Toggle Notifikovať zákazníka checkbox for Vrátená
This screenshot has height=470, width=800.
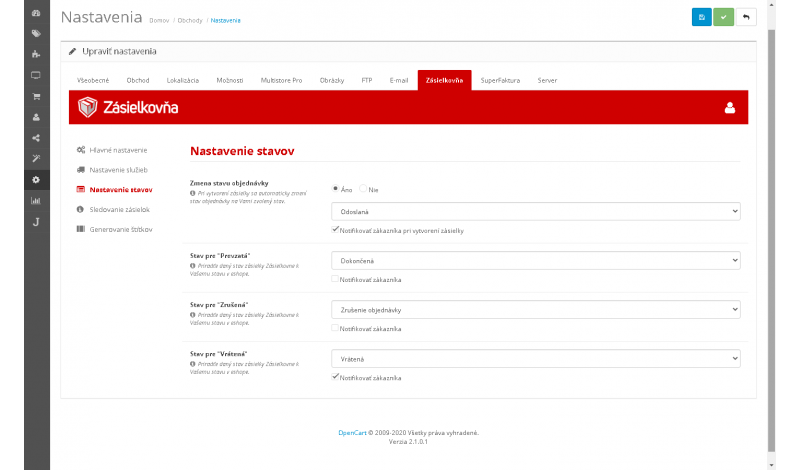(x=335, y=377)
